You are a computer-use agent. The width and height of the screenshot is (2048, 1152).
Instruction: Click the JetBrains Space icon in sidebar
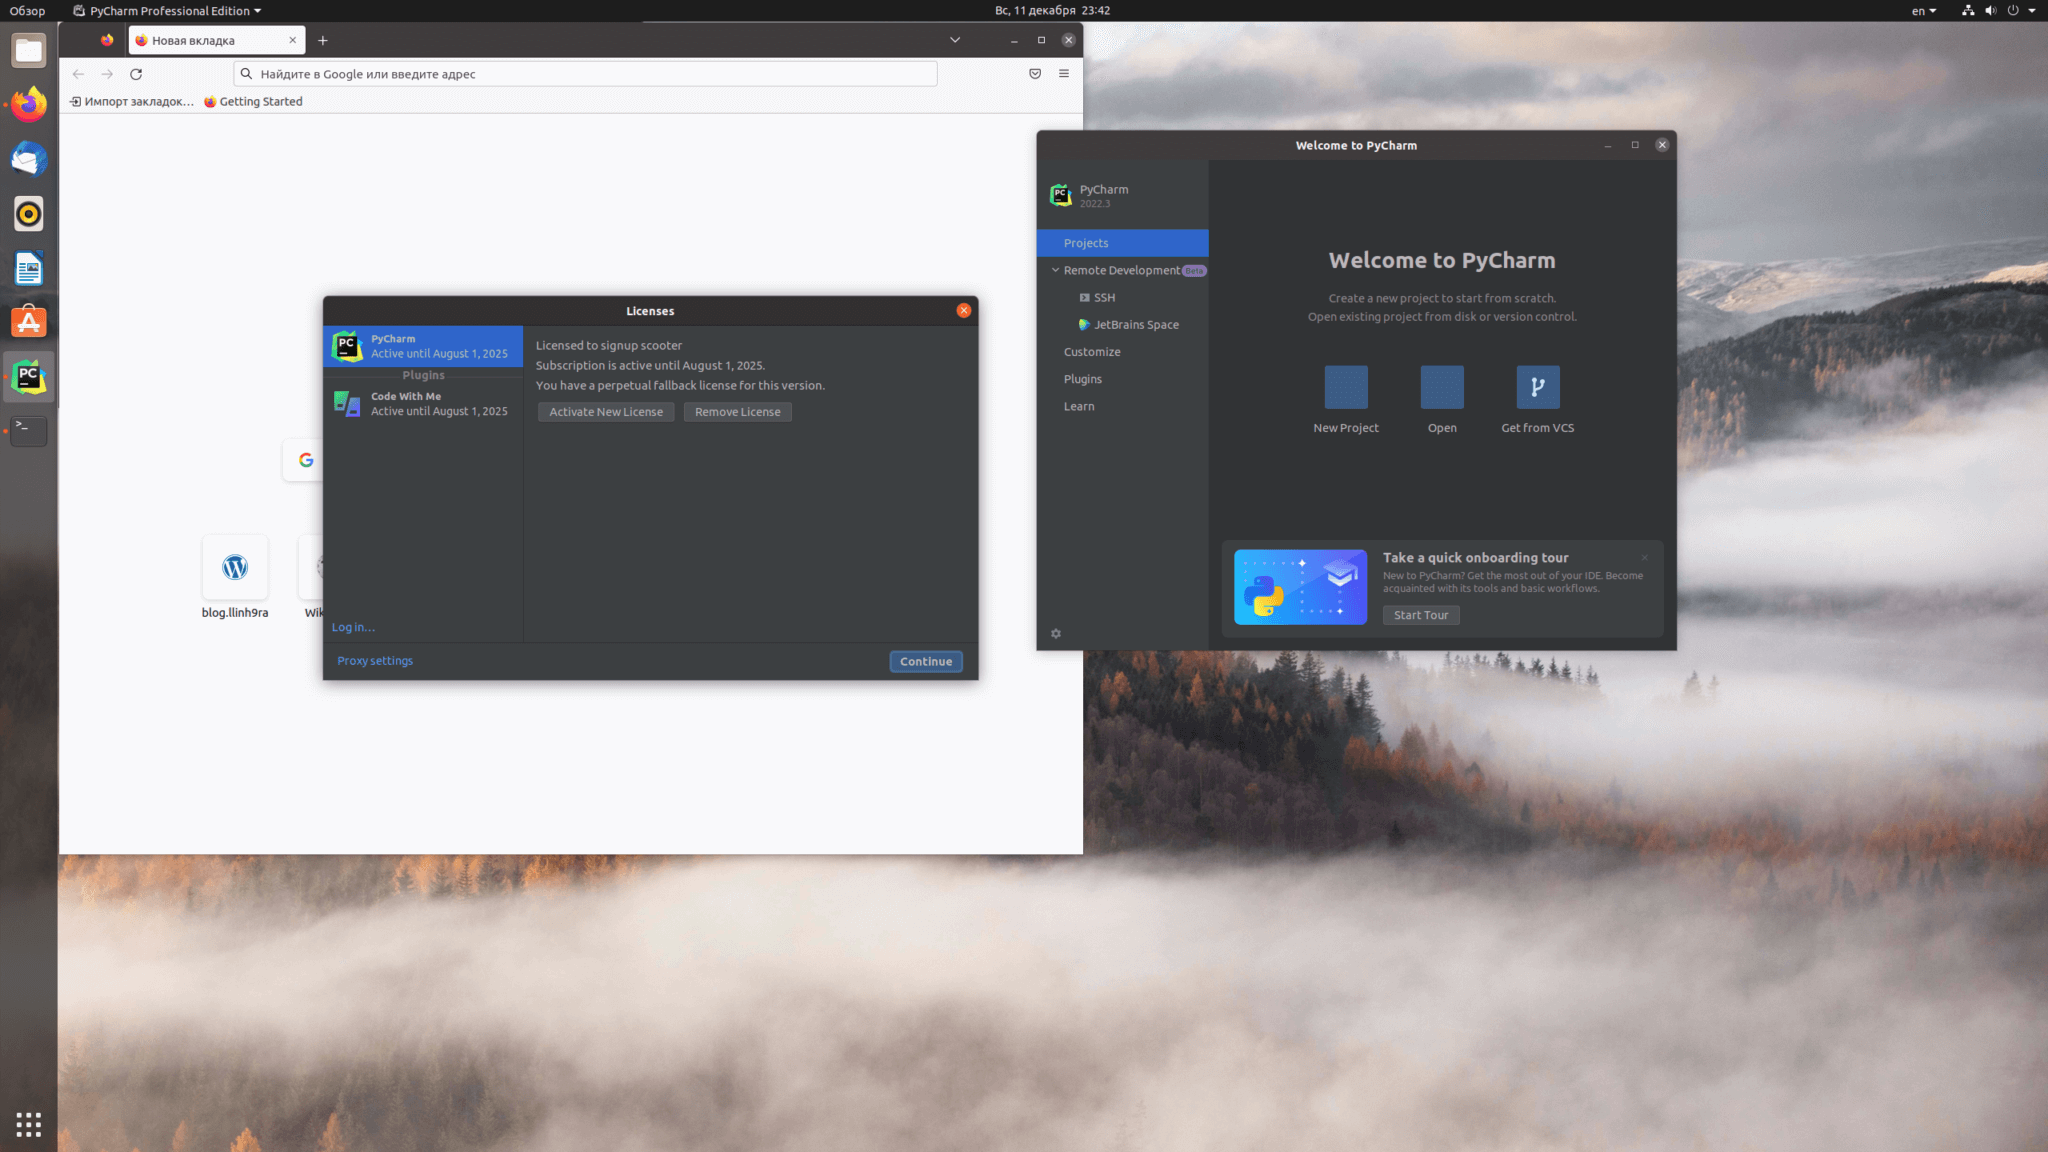pos(1084,325)
